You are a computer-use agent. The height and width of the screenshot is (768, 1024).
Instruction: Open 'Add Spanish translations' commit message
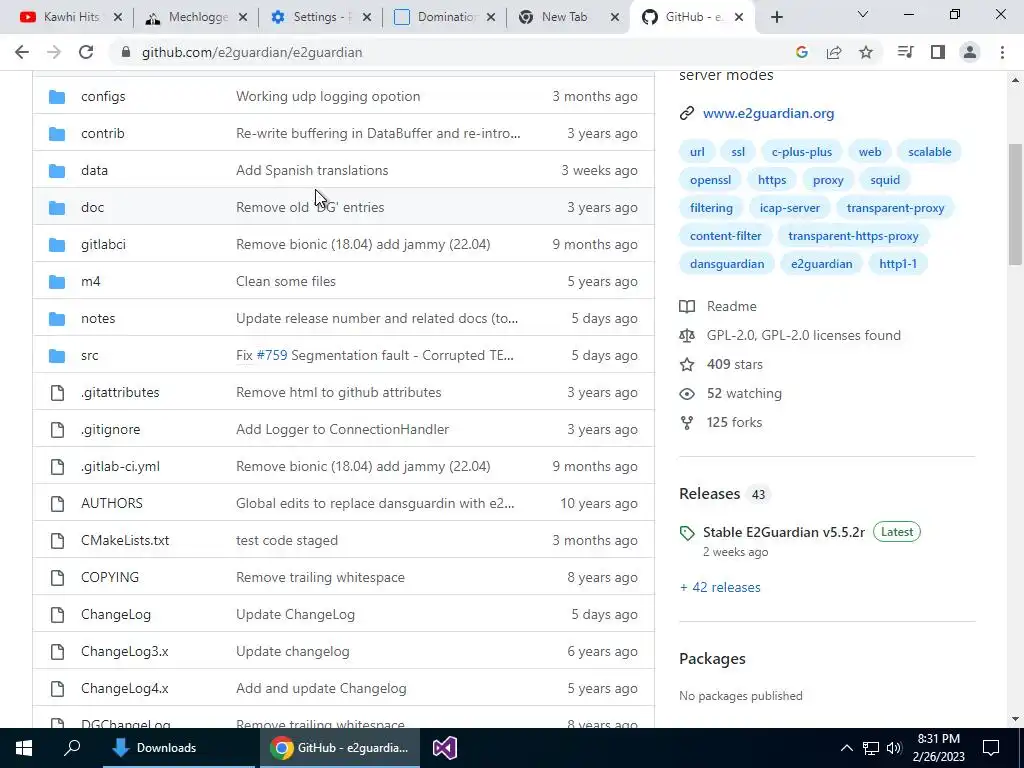(x=312, y=170)
